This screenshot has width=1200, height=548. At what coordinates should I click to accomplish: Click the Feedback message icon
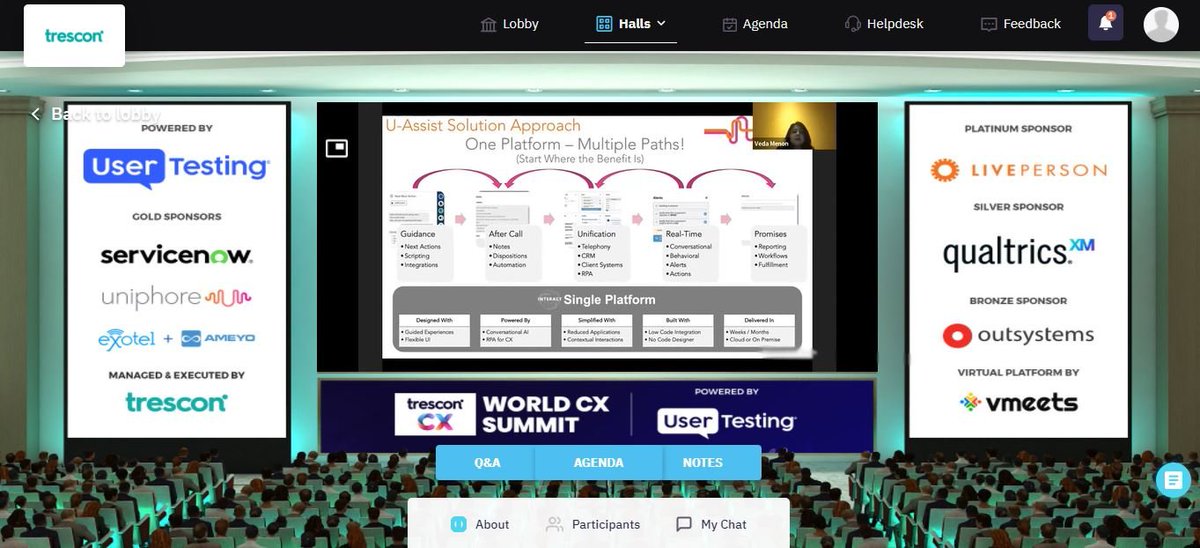989,24
